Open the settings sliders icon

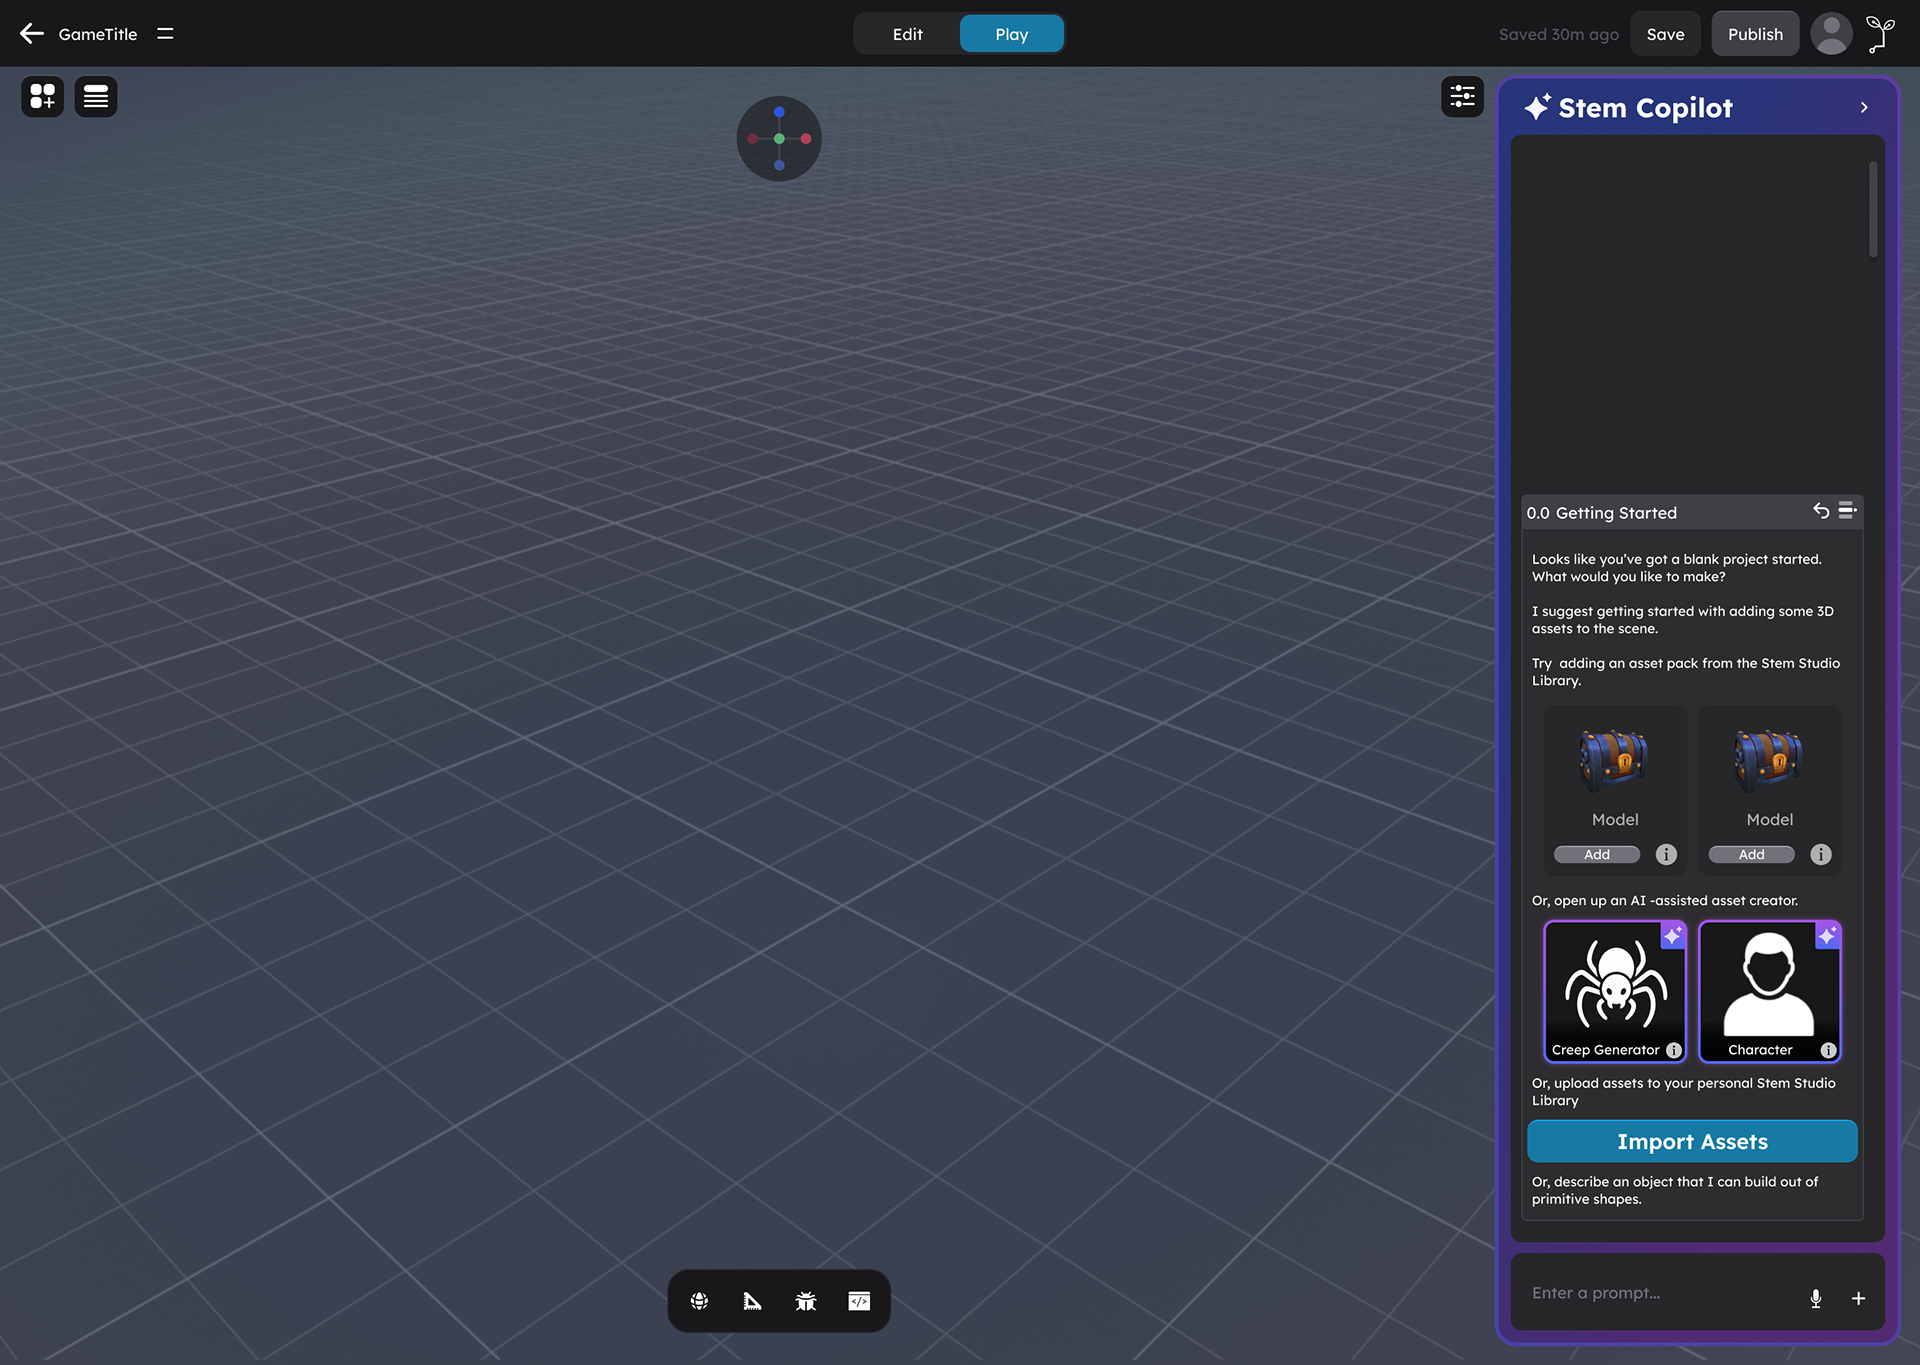tap(1462, 96)
